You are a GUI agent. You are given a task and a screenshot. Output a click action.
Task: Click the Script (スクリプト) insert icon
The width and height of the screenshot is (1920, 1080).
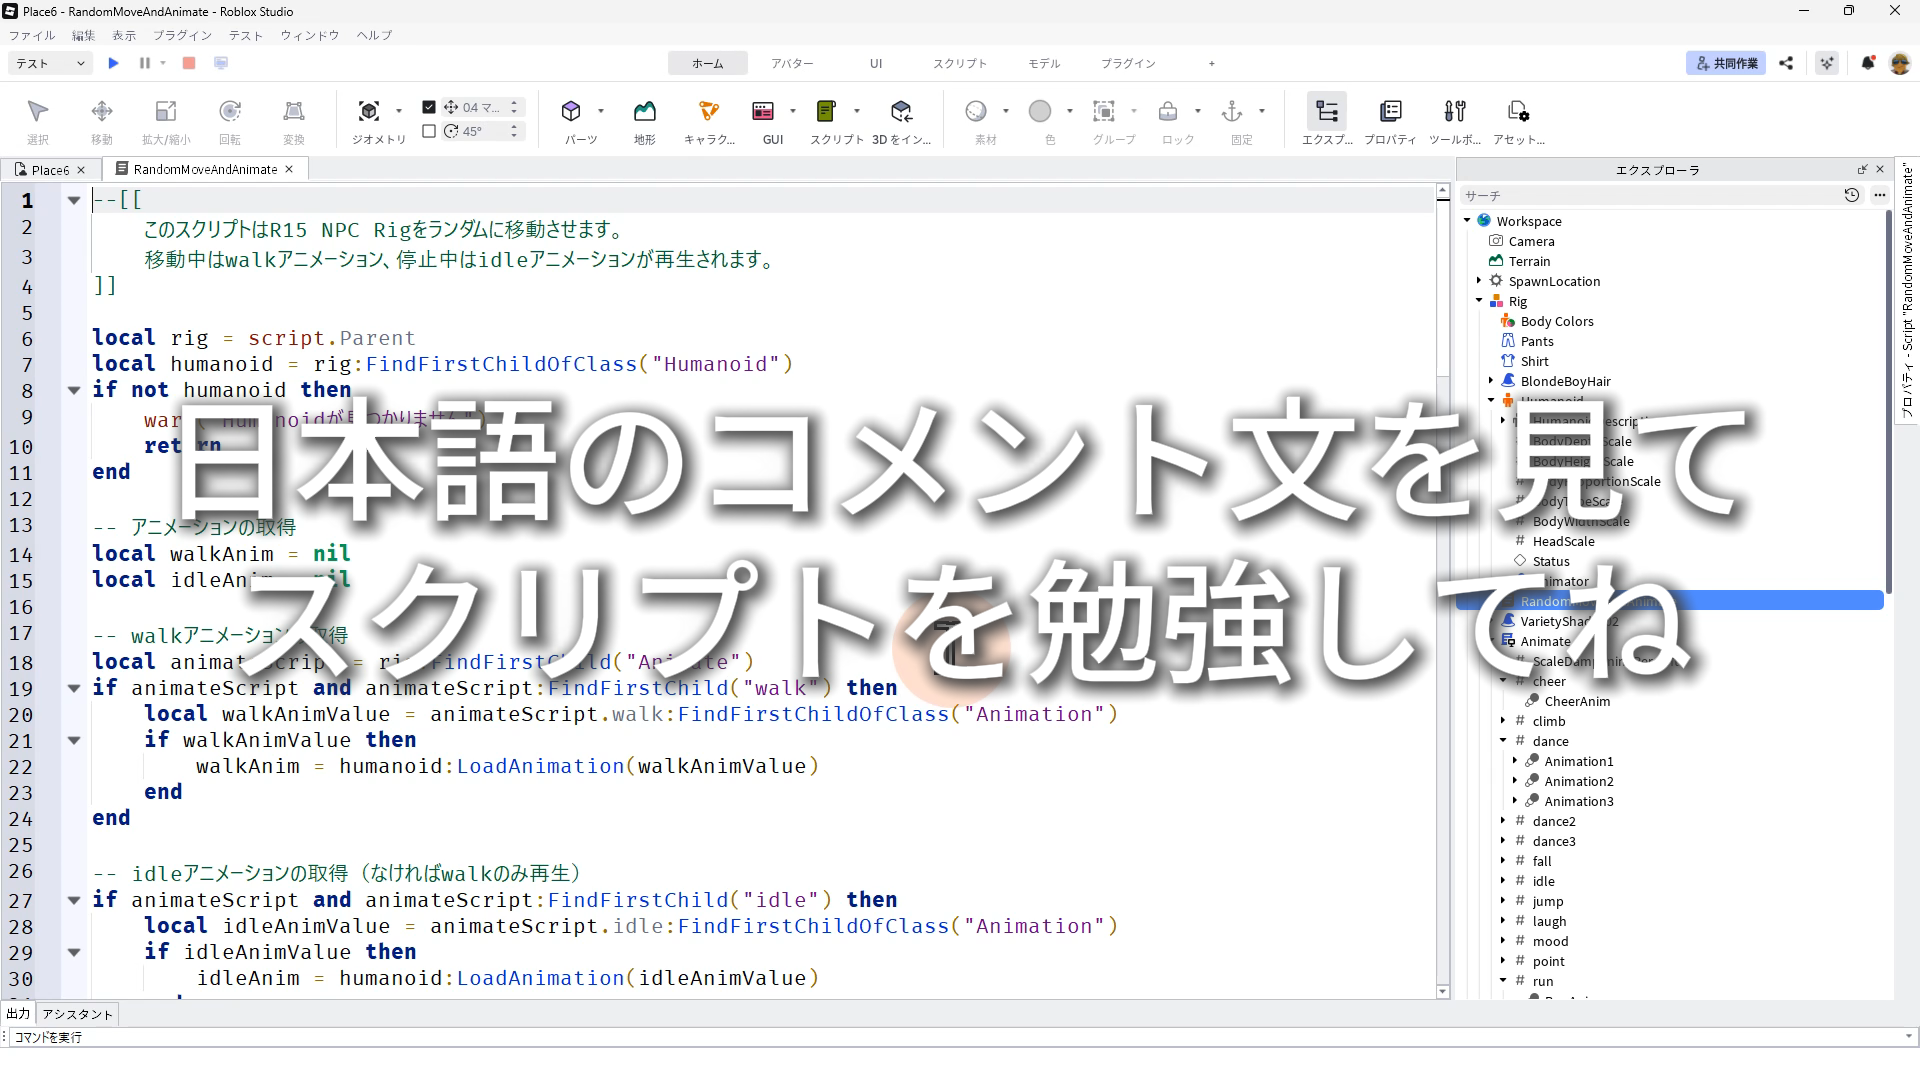coord(826,111)
